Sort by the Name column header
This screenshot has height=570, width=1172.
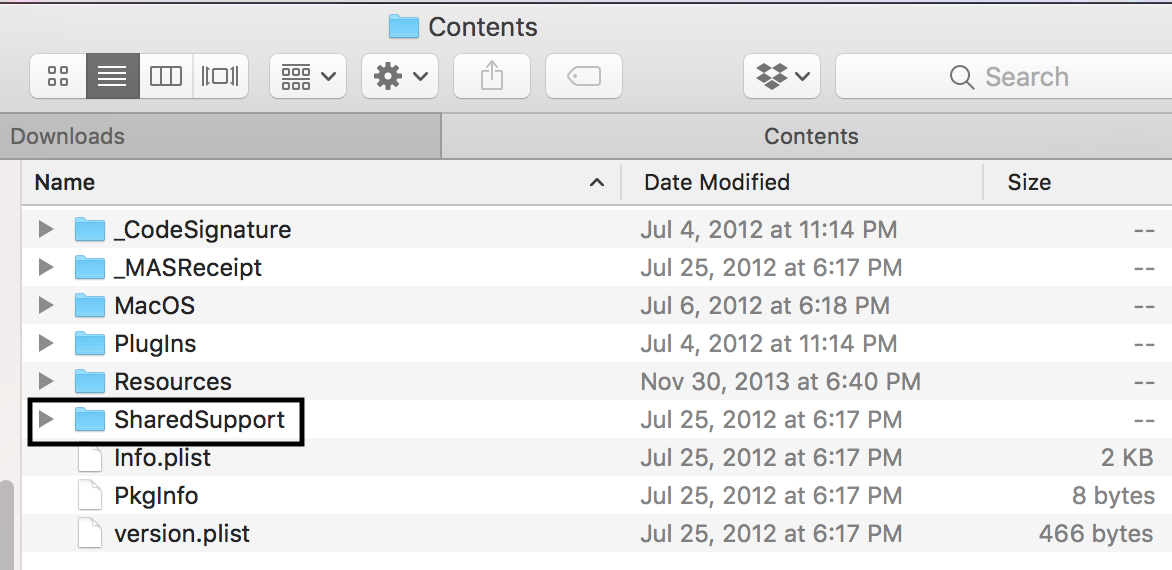point(300,182)
